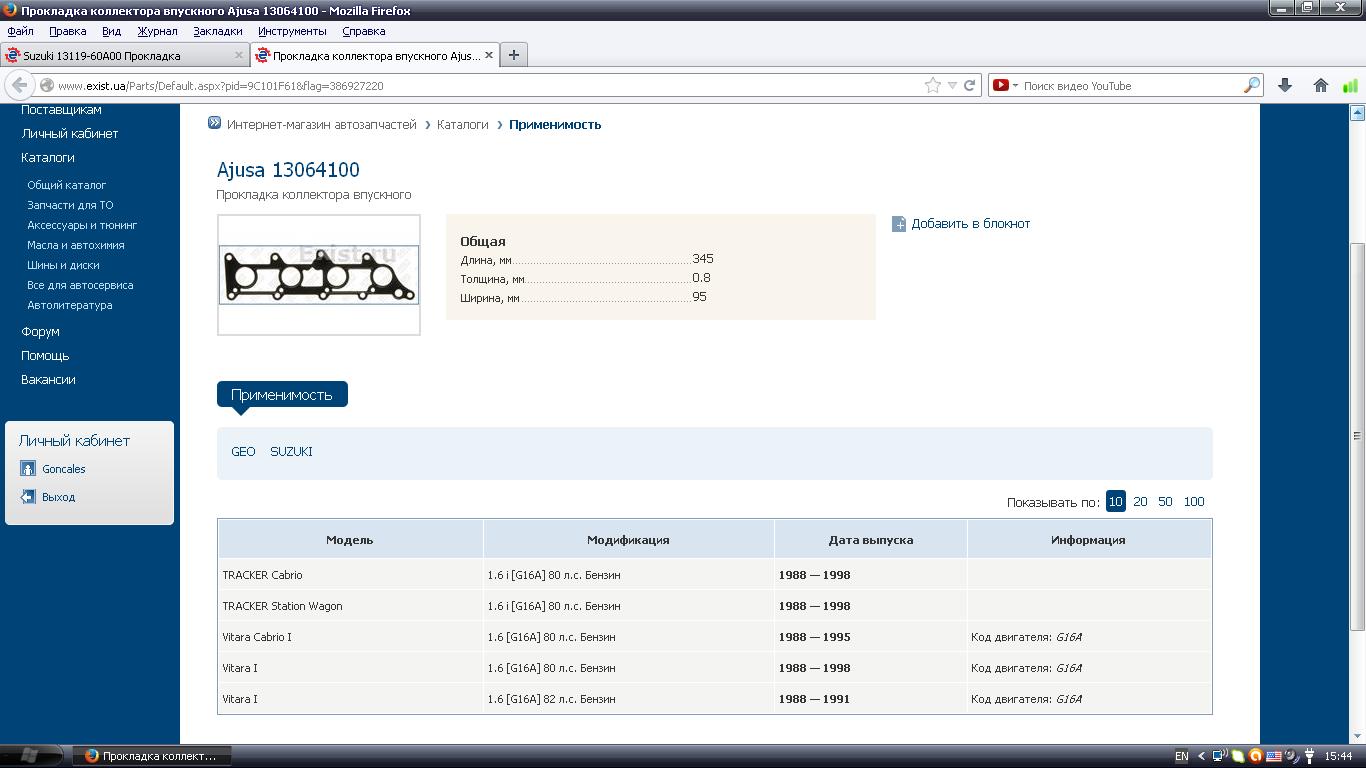
Task: Open the Закладки menu
Action: click(217, 31)
